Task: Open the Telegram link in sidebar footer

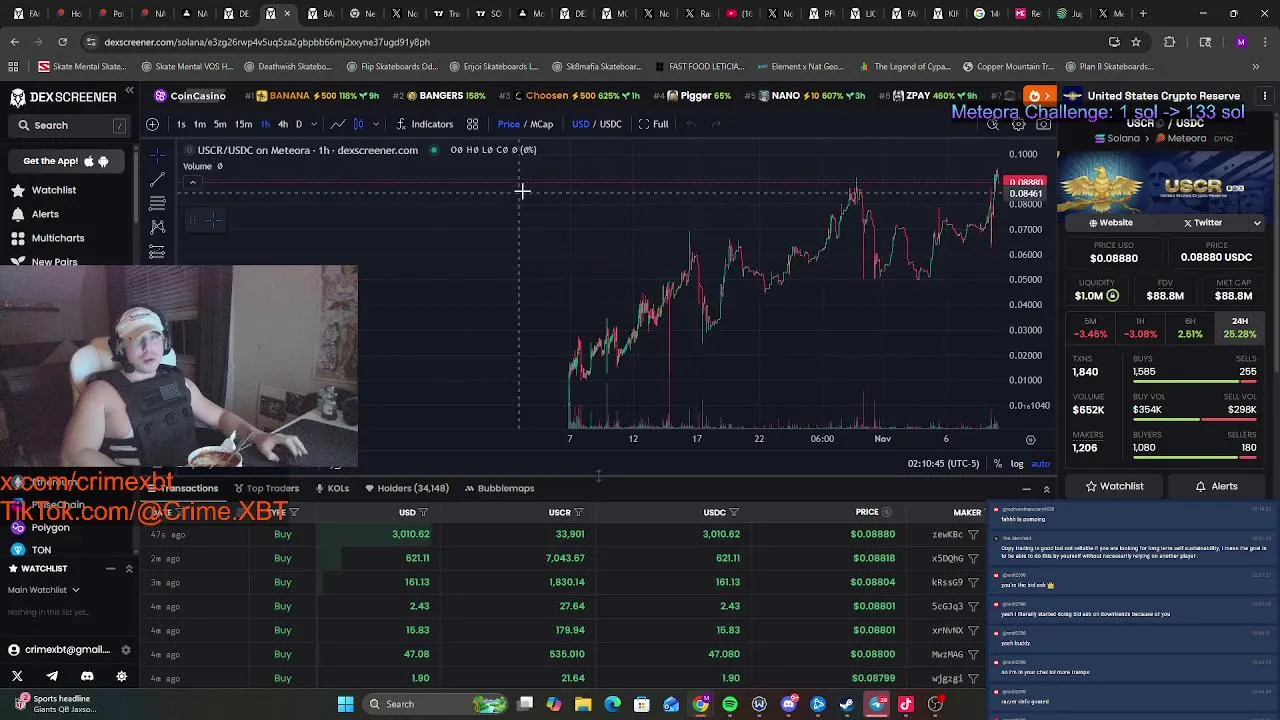Action: [52, 677]
